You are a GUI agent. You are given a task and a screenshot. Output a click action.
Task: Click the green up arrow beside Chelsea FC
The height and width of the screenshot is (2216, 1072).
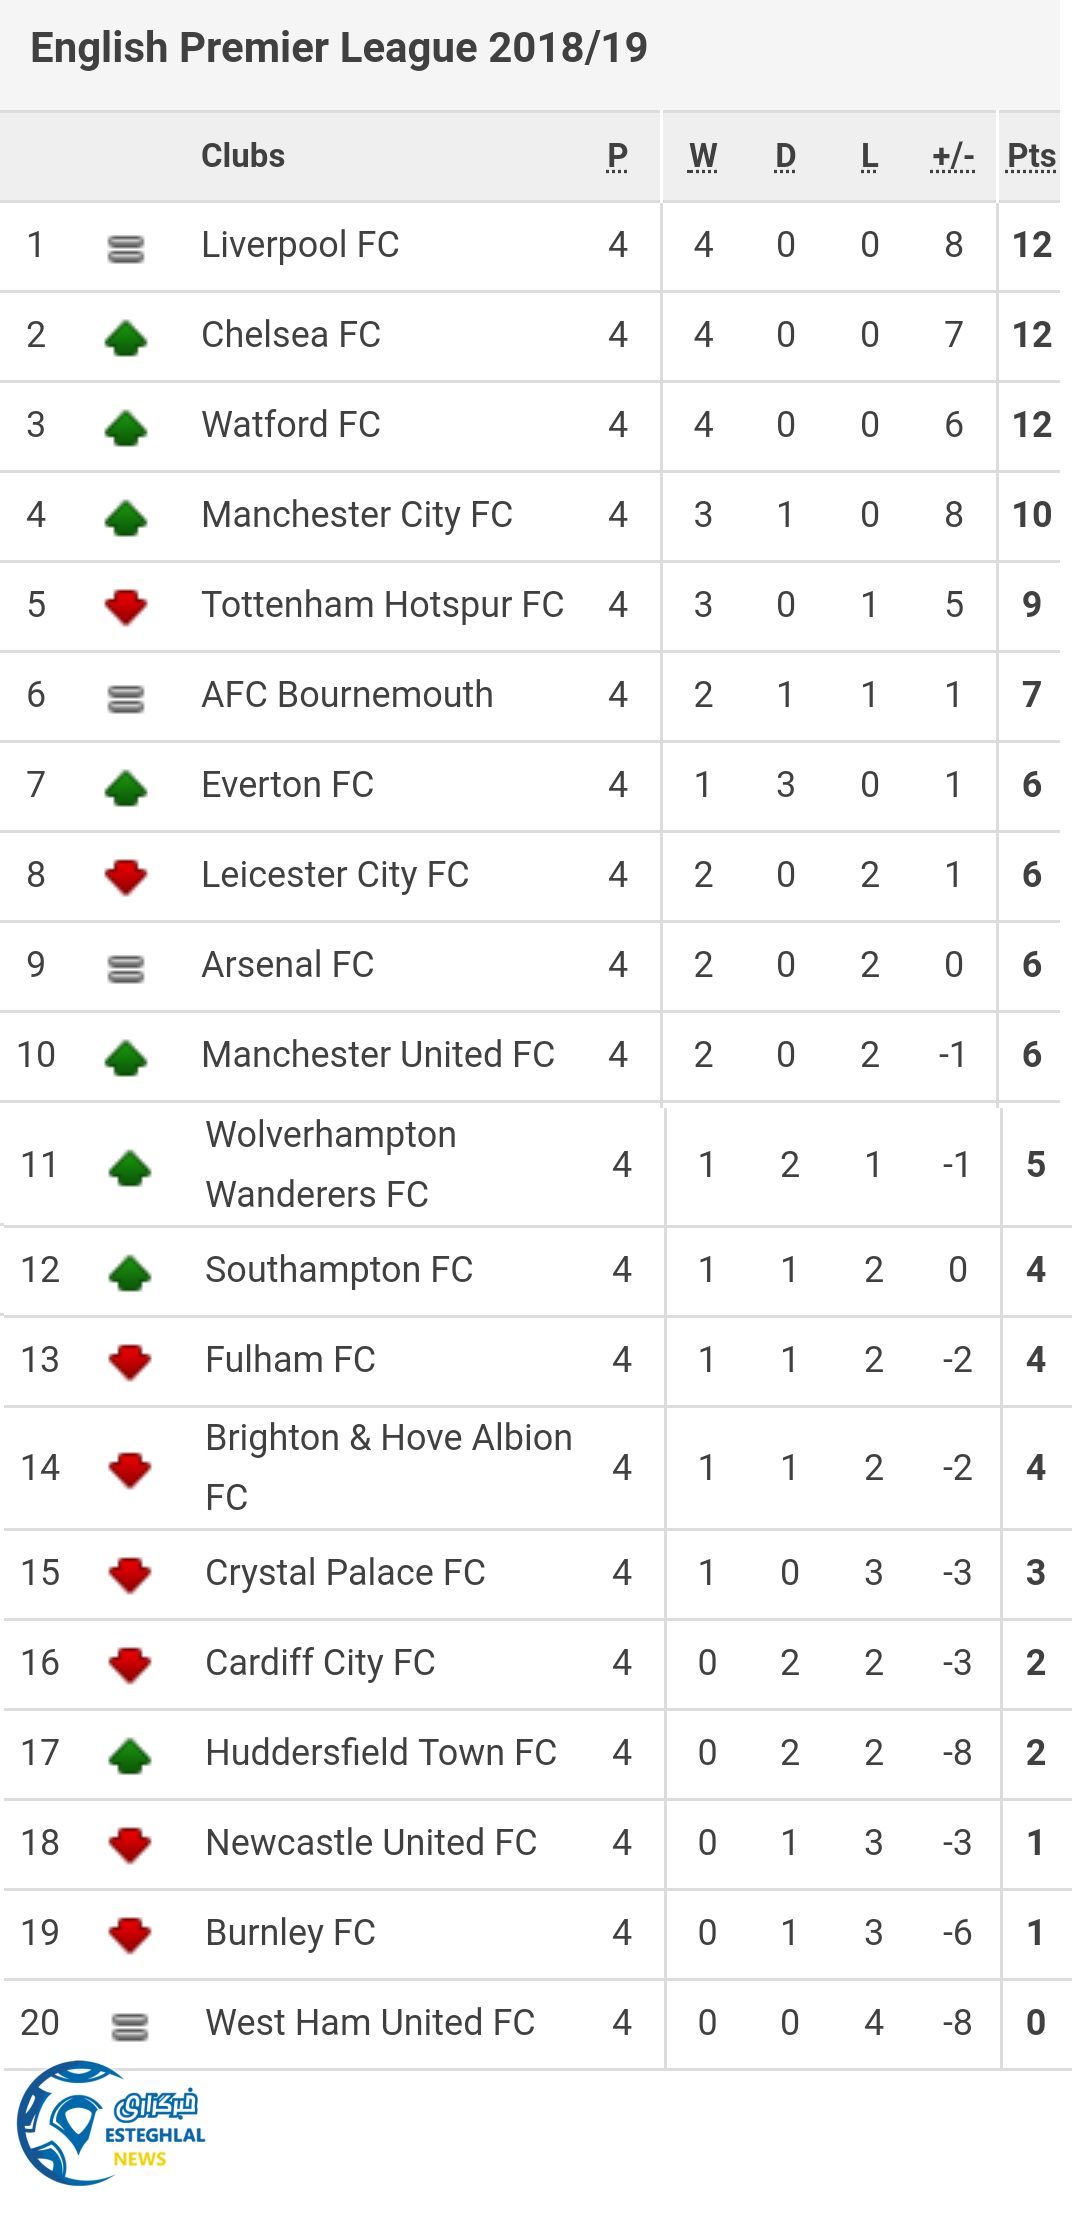click(126, 338)
